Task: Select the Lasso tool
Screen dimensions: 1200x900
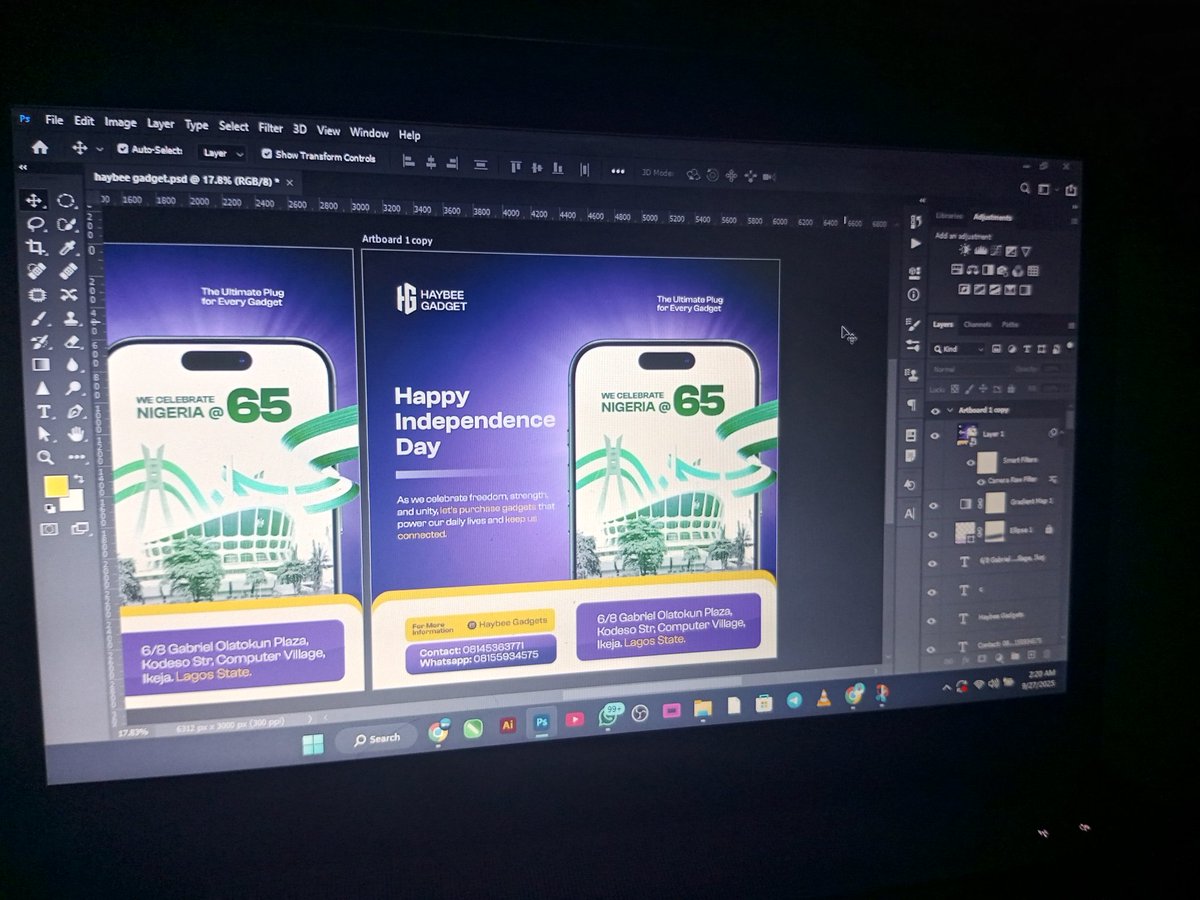Action: coord(34,224)
